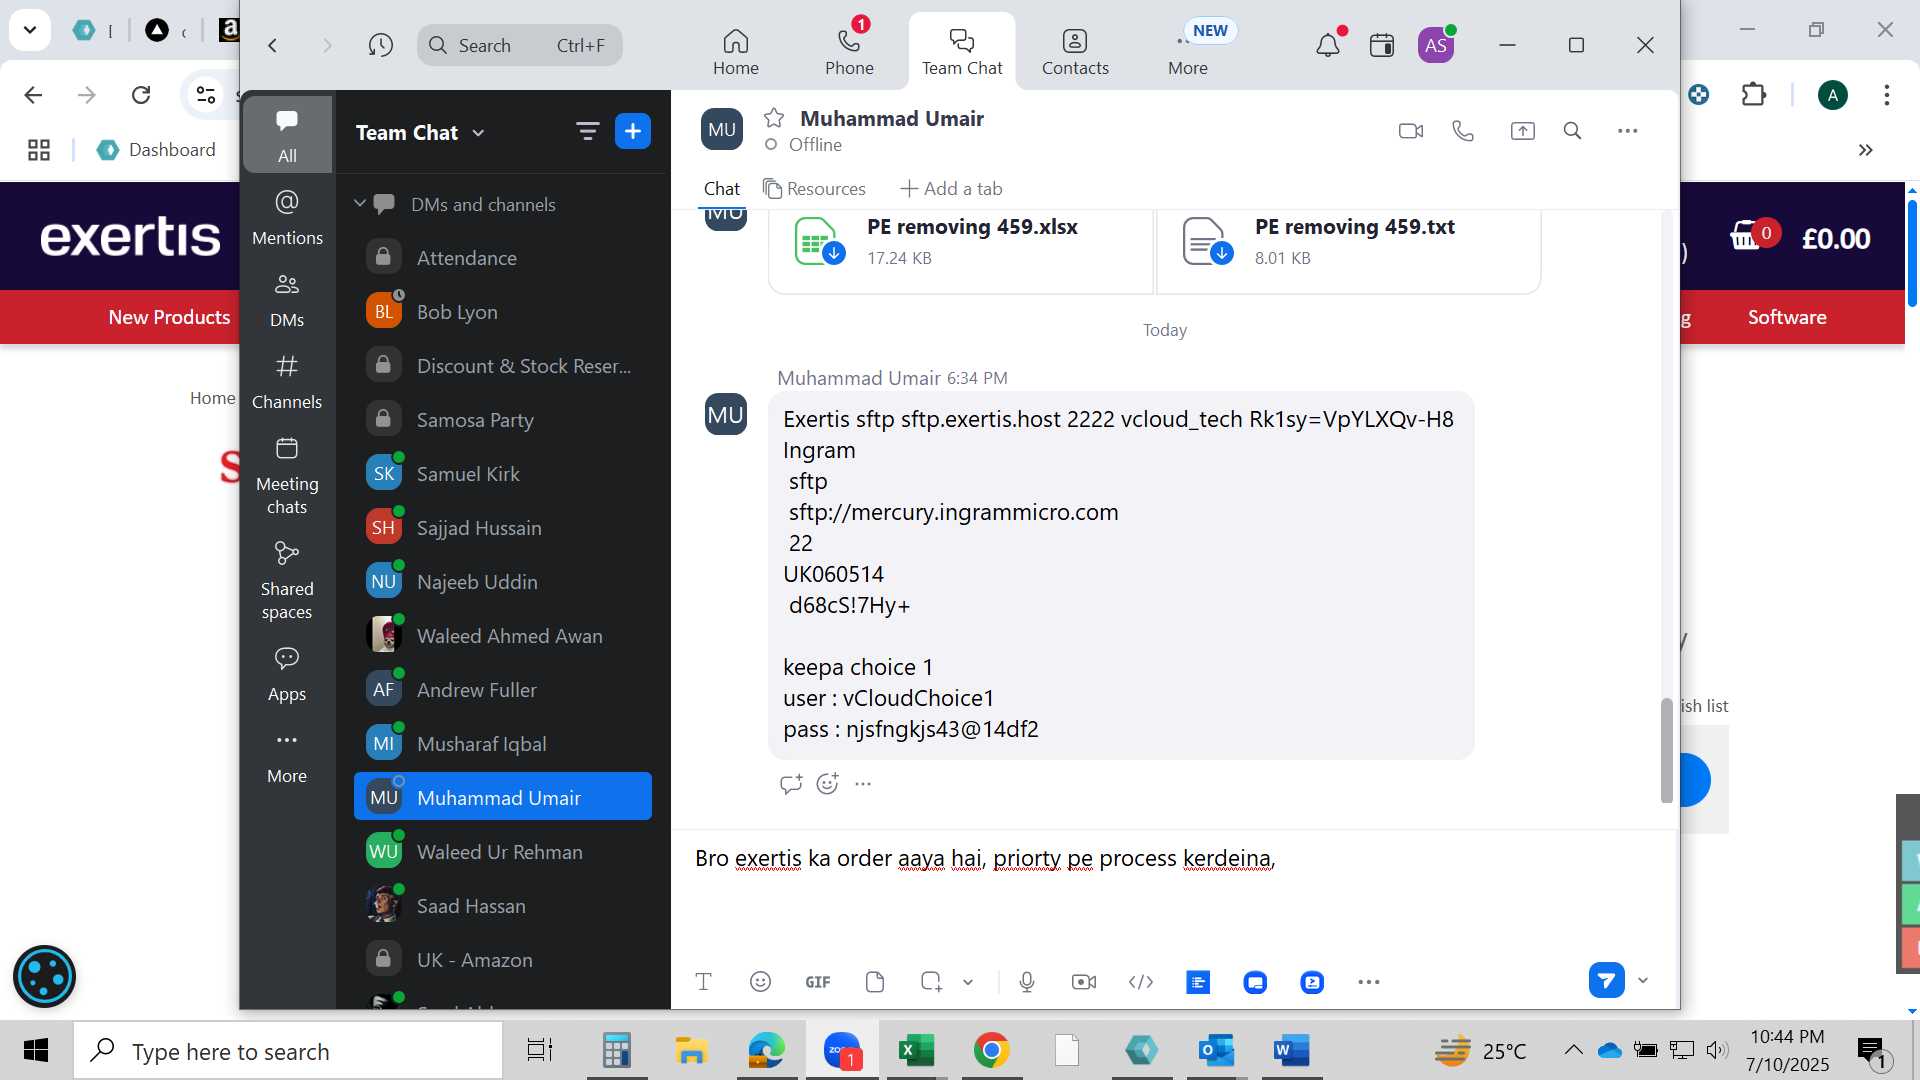Viewport: 1920px width, 1080px height.
Task: Open the chat list filter icon
Action: coord(587,131)
